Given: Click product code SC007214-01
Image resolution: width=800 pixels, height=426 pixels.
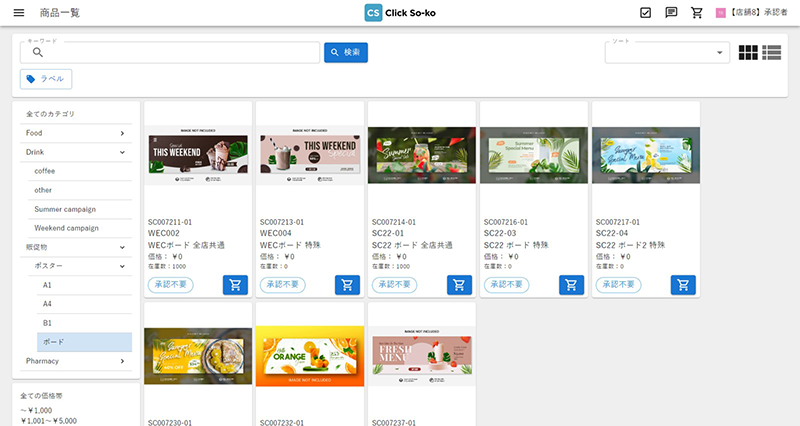Looking at the screenshot, I should pyautogui.click(x=394, y=222).
